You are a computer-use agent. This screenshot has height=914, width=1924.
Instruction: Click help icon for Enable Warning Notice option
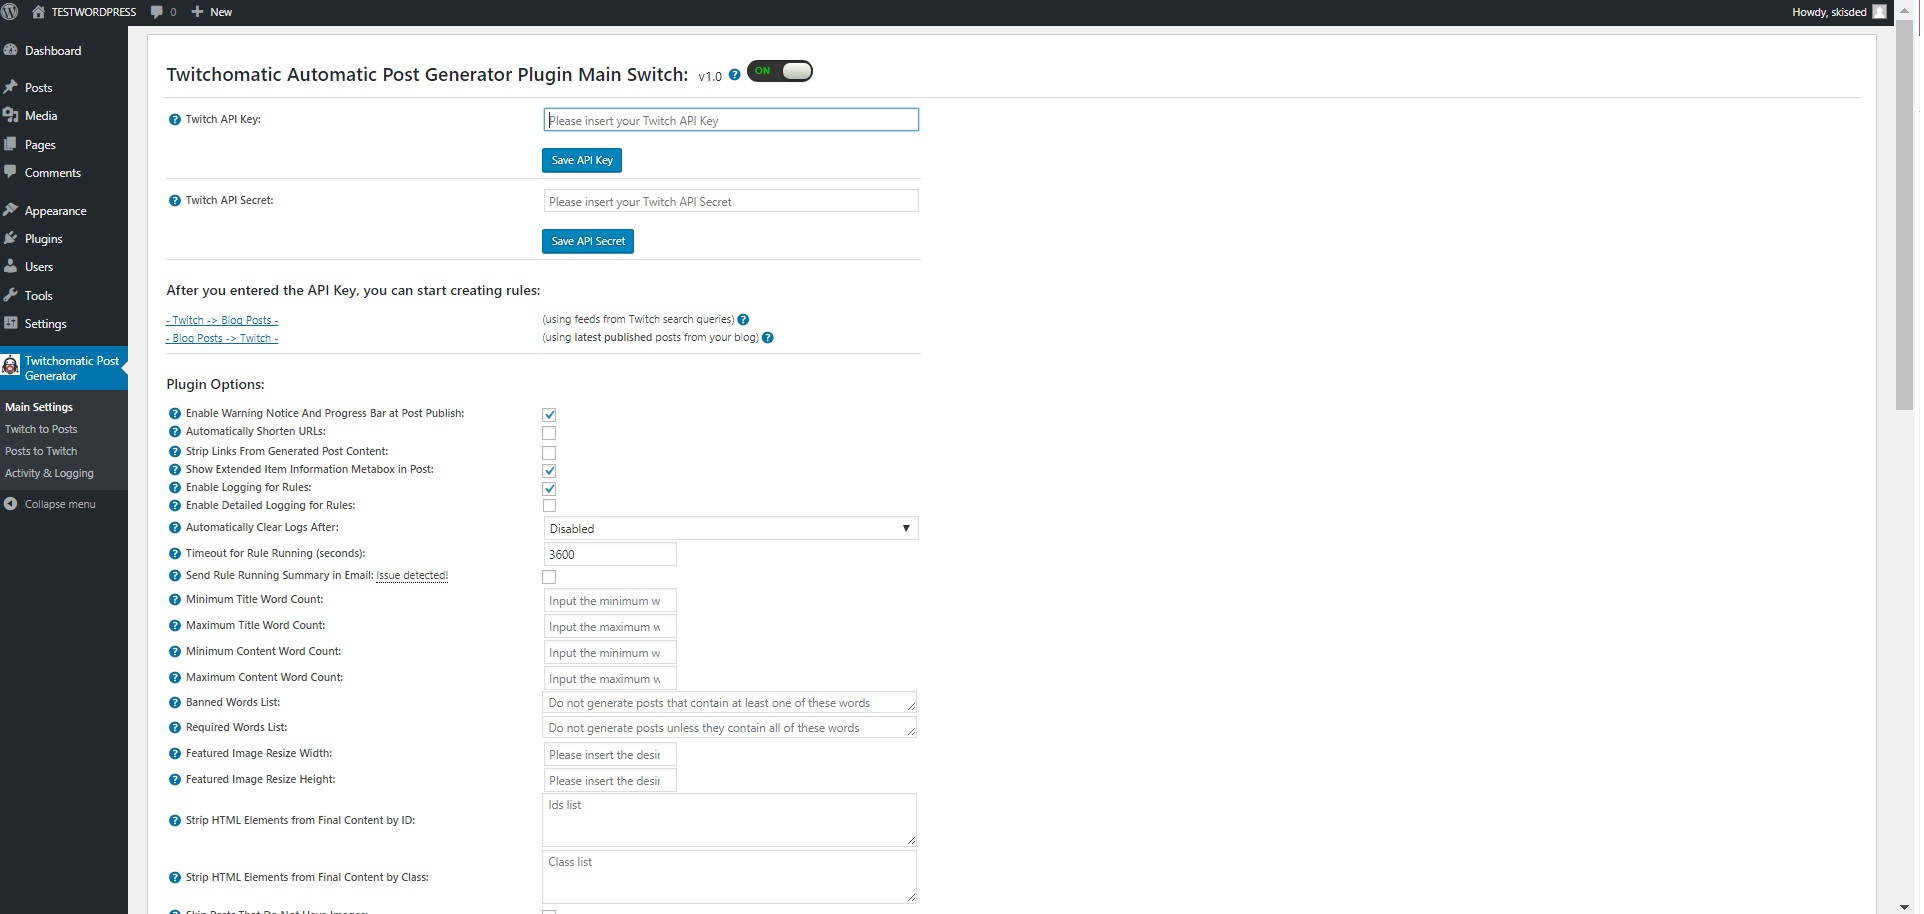(x=175, y=414)
